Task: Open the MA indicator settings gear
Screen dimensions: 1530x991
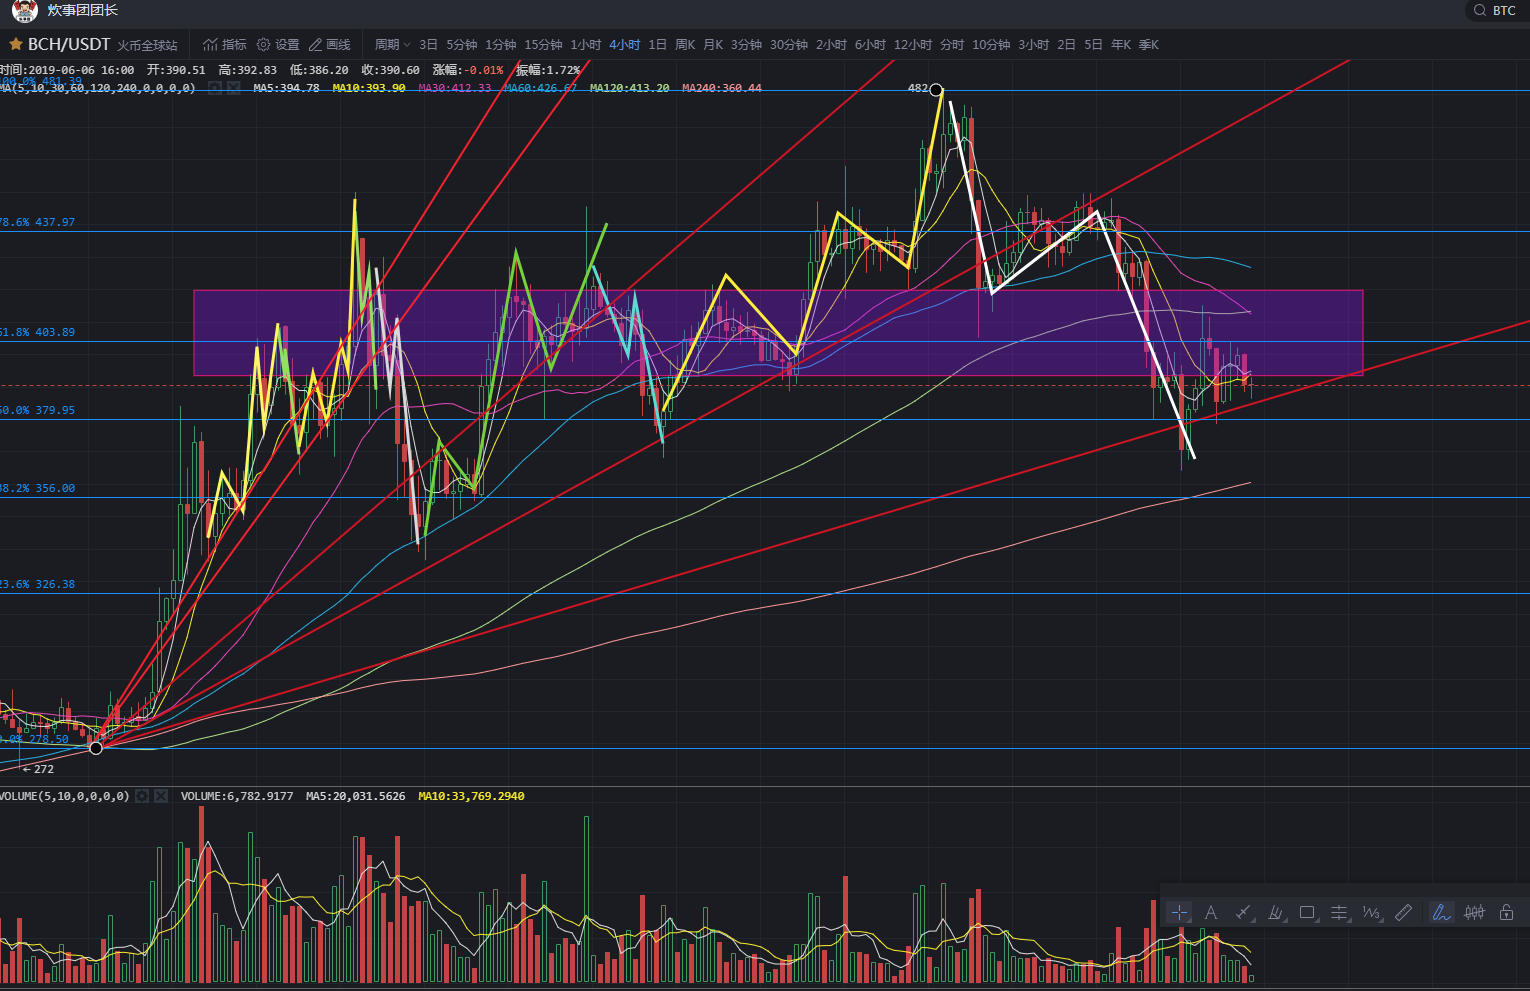Action: [x=214, y=88]
